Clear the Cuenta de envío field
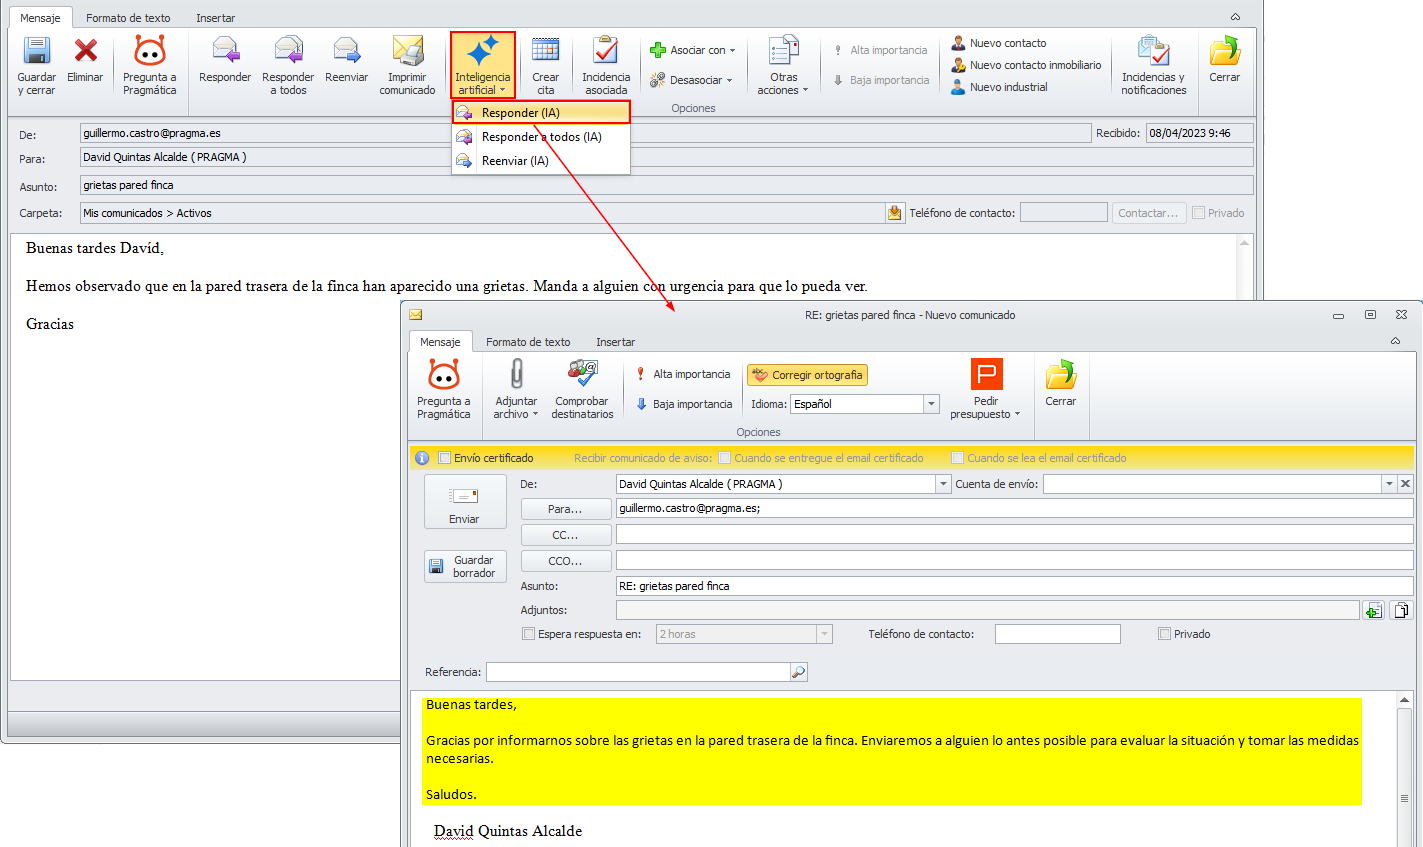This screenshot has width=1423, height=847. pyautogui.click(x=1405, y=484)
